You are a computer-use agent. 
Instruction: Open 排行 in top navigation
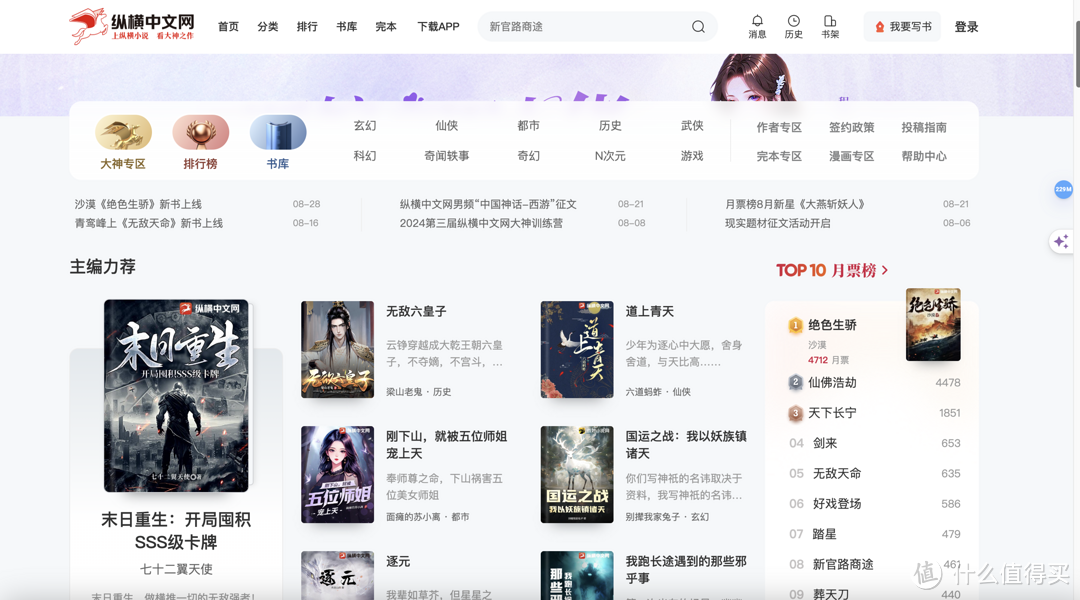point(307,27)
